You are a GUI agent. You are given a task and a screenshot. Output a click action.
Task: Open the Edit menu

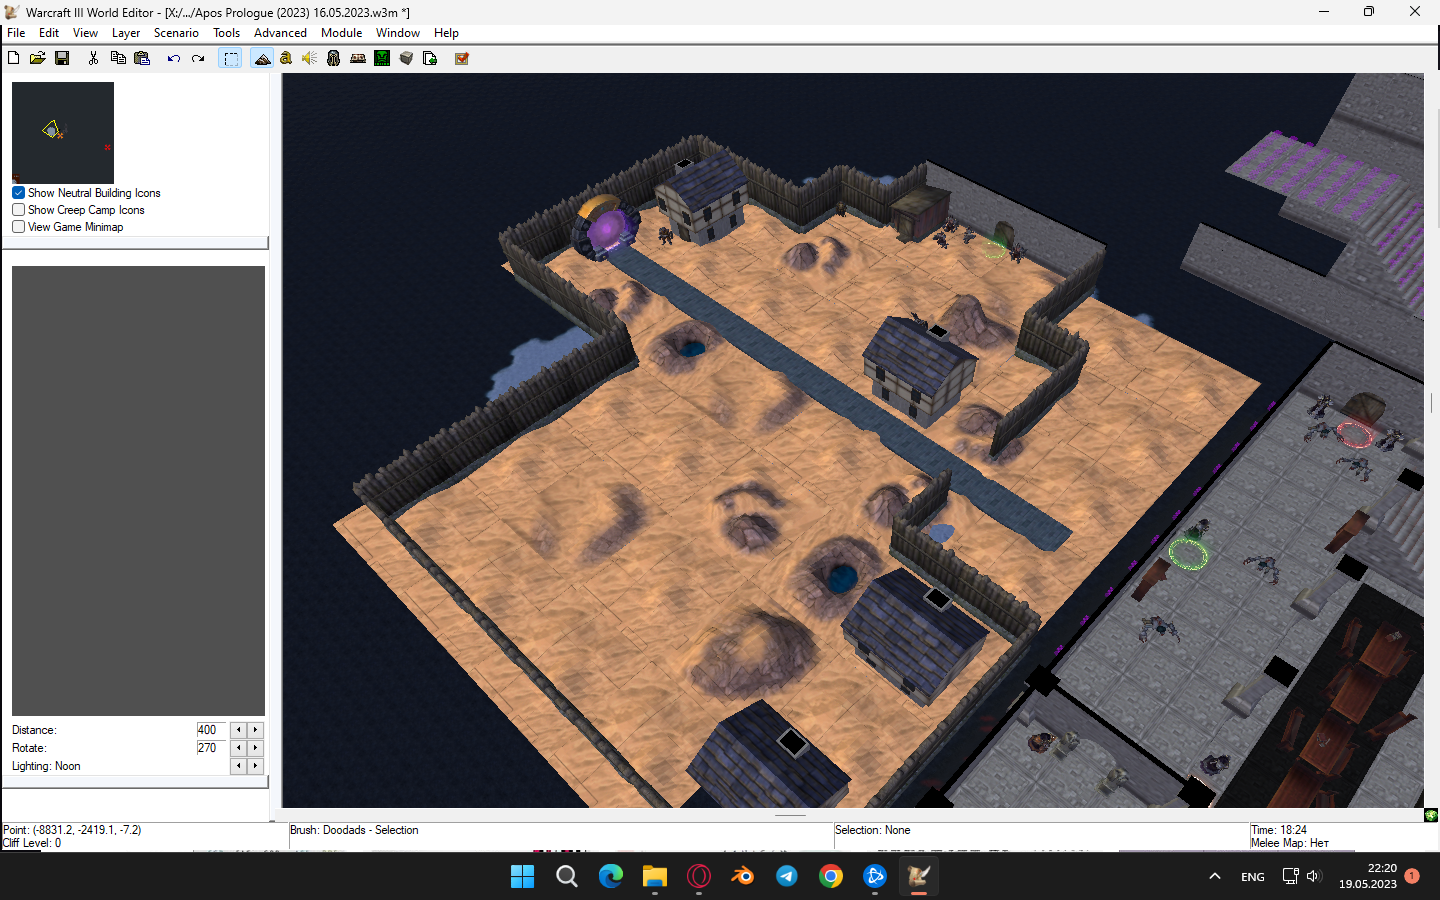point(49,33)
